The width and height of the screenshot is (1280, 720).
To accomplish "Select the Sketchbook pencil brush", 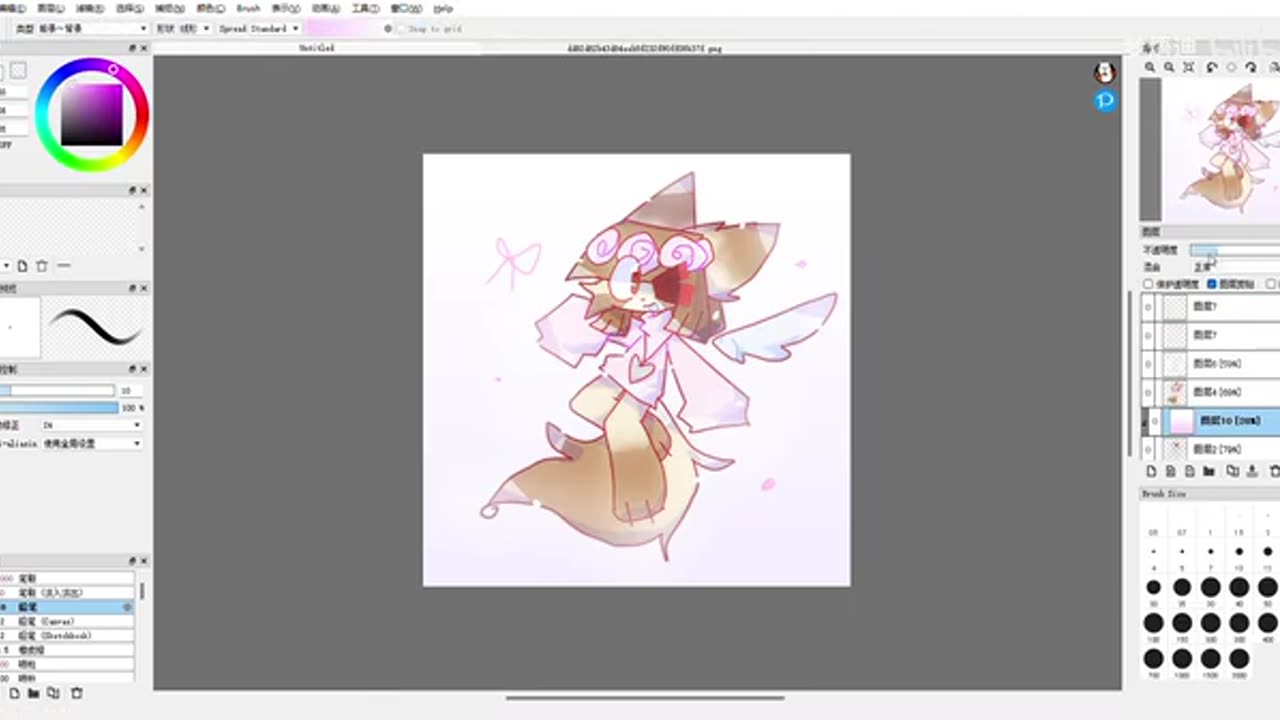I will (68, 635).
